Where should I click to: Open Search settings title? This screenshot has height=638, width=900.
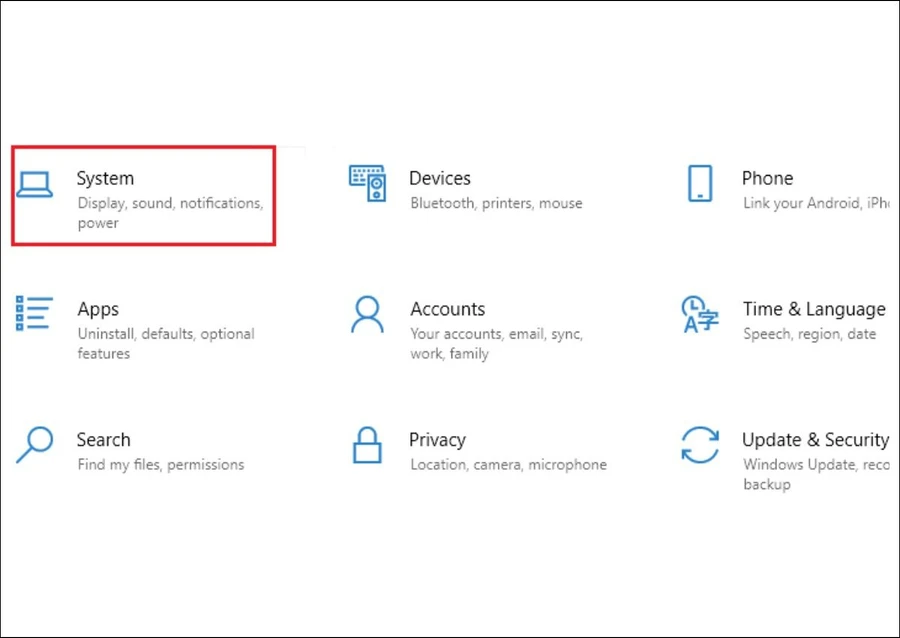click(x=103, y=440)
